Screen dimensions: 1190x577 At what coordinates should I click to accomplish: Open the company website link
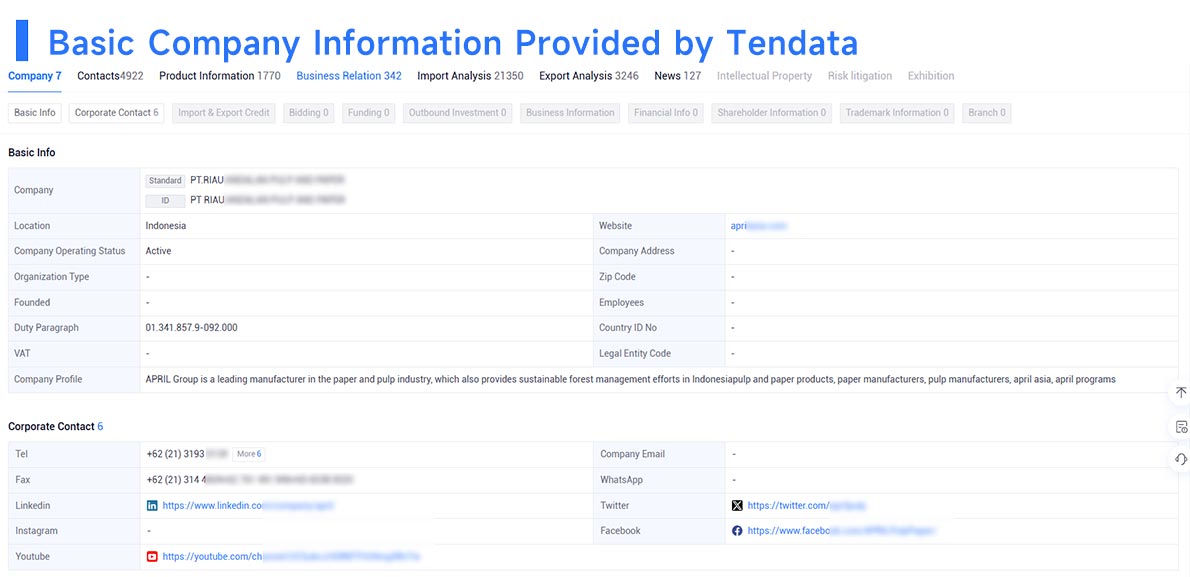pyautogui.click(x=758, y=225)
